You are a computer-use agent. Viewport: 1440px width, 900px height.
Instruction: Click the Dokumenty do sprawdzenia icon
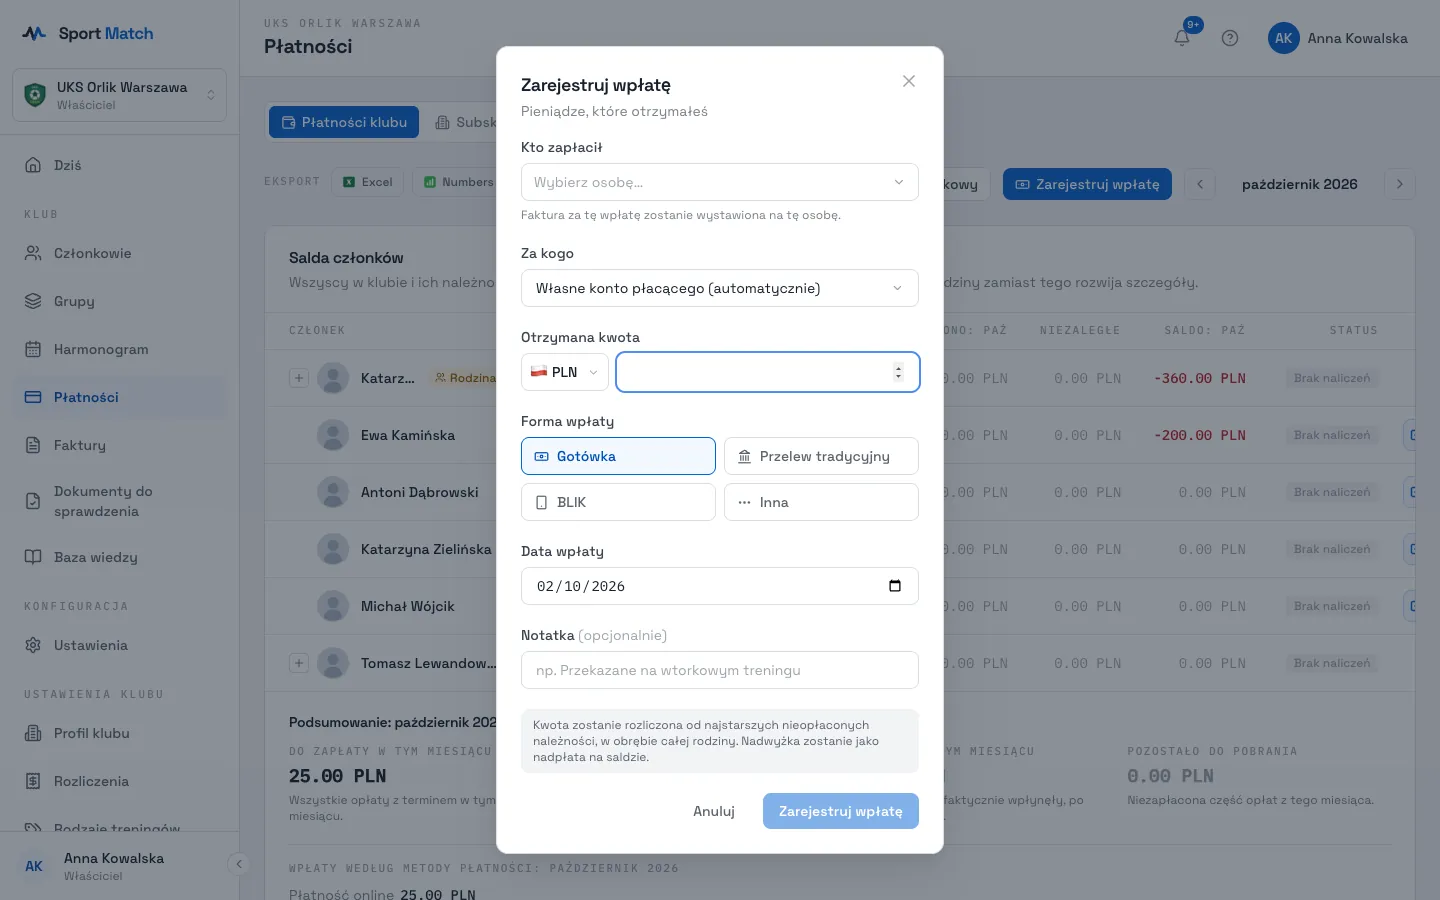[x=33, y=501]
